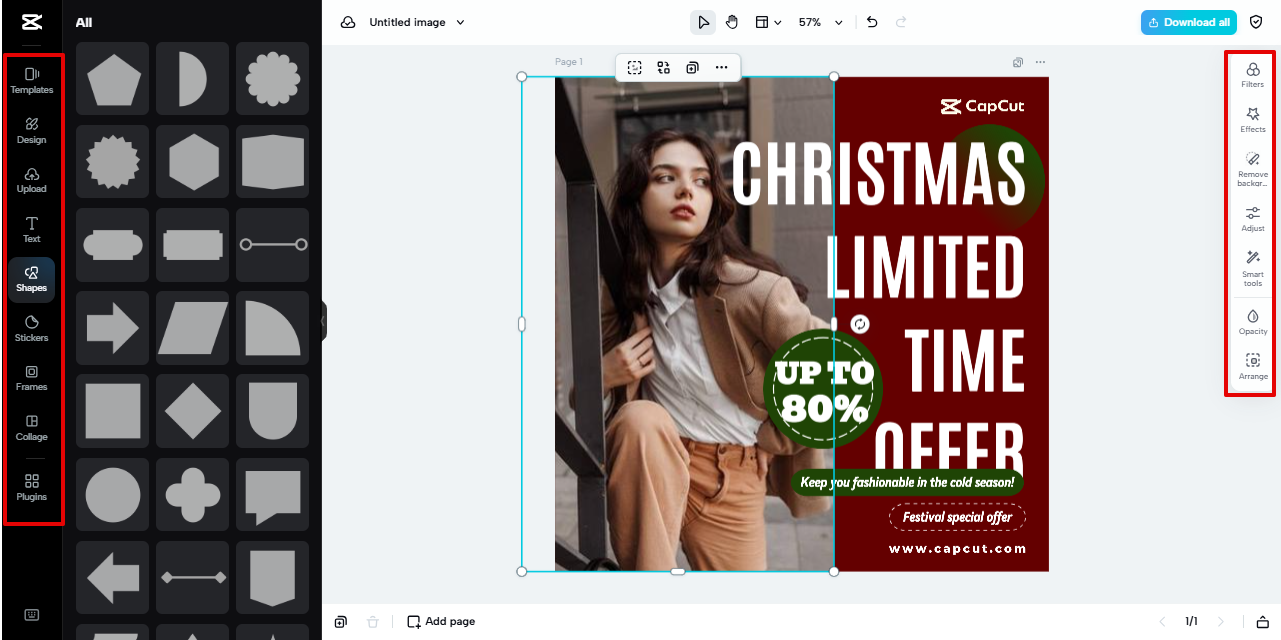Remove background of the selected photo
Screen dimensions: 1281x640
1252,166
